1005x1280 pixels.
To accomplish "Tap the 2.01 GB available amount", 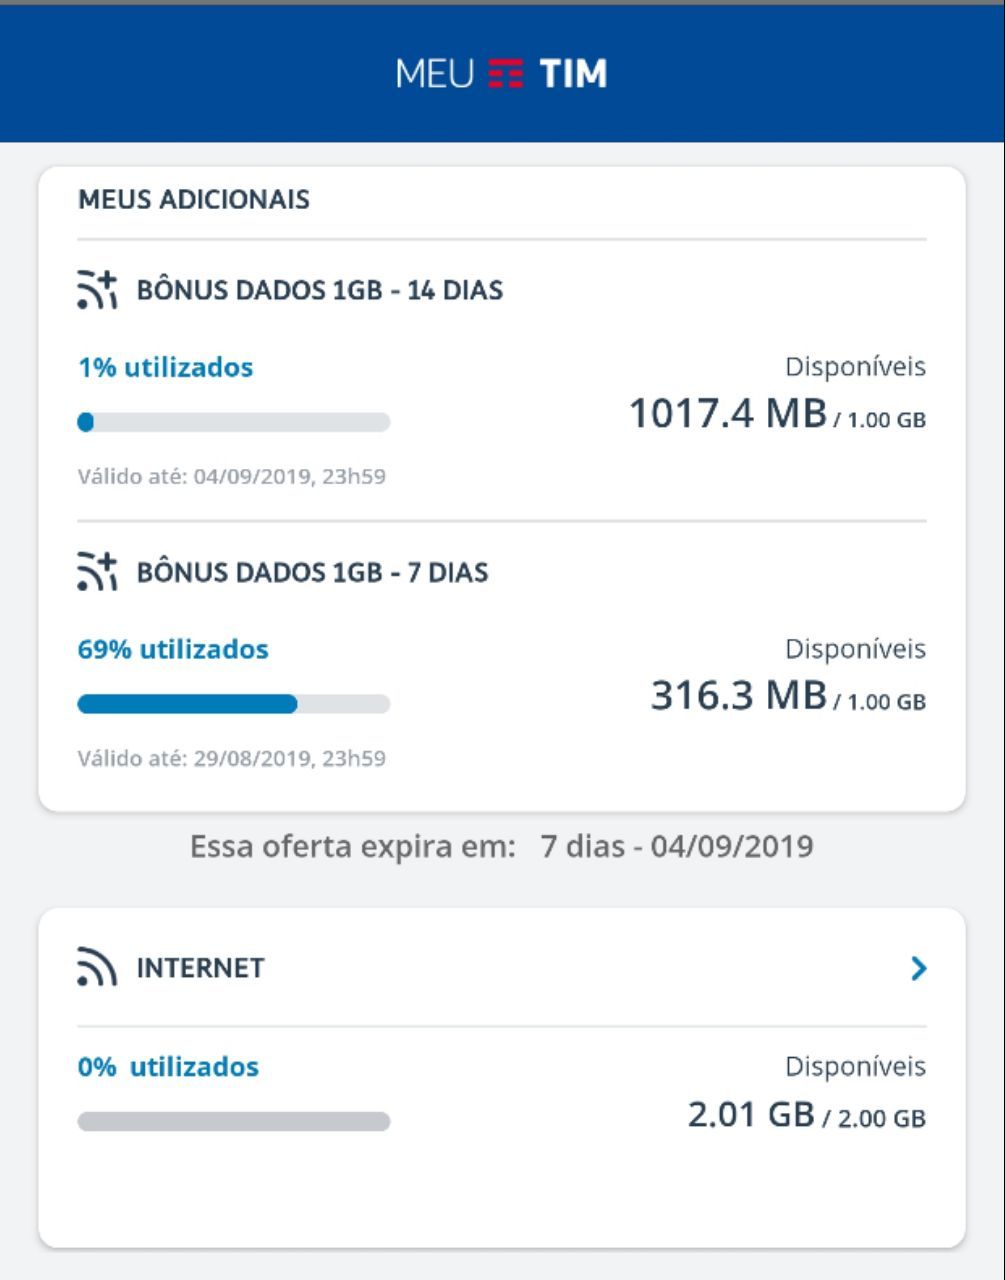I will pyautogui.click(x=751, y=1114).
